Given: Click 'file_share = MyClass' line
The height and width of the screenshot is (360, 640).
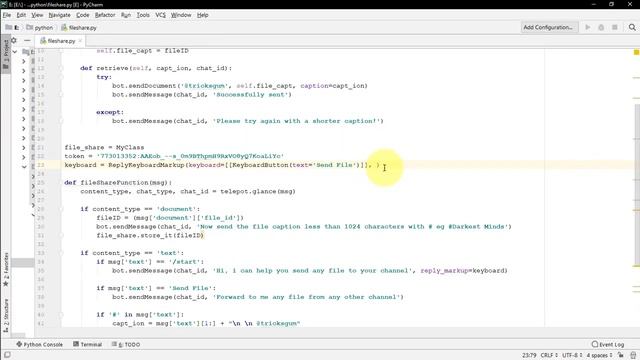Looking at the screenshot, I should click(x=104, y=147).
